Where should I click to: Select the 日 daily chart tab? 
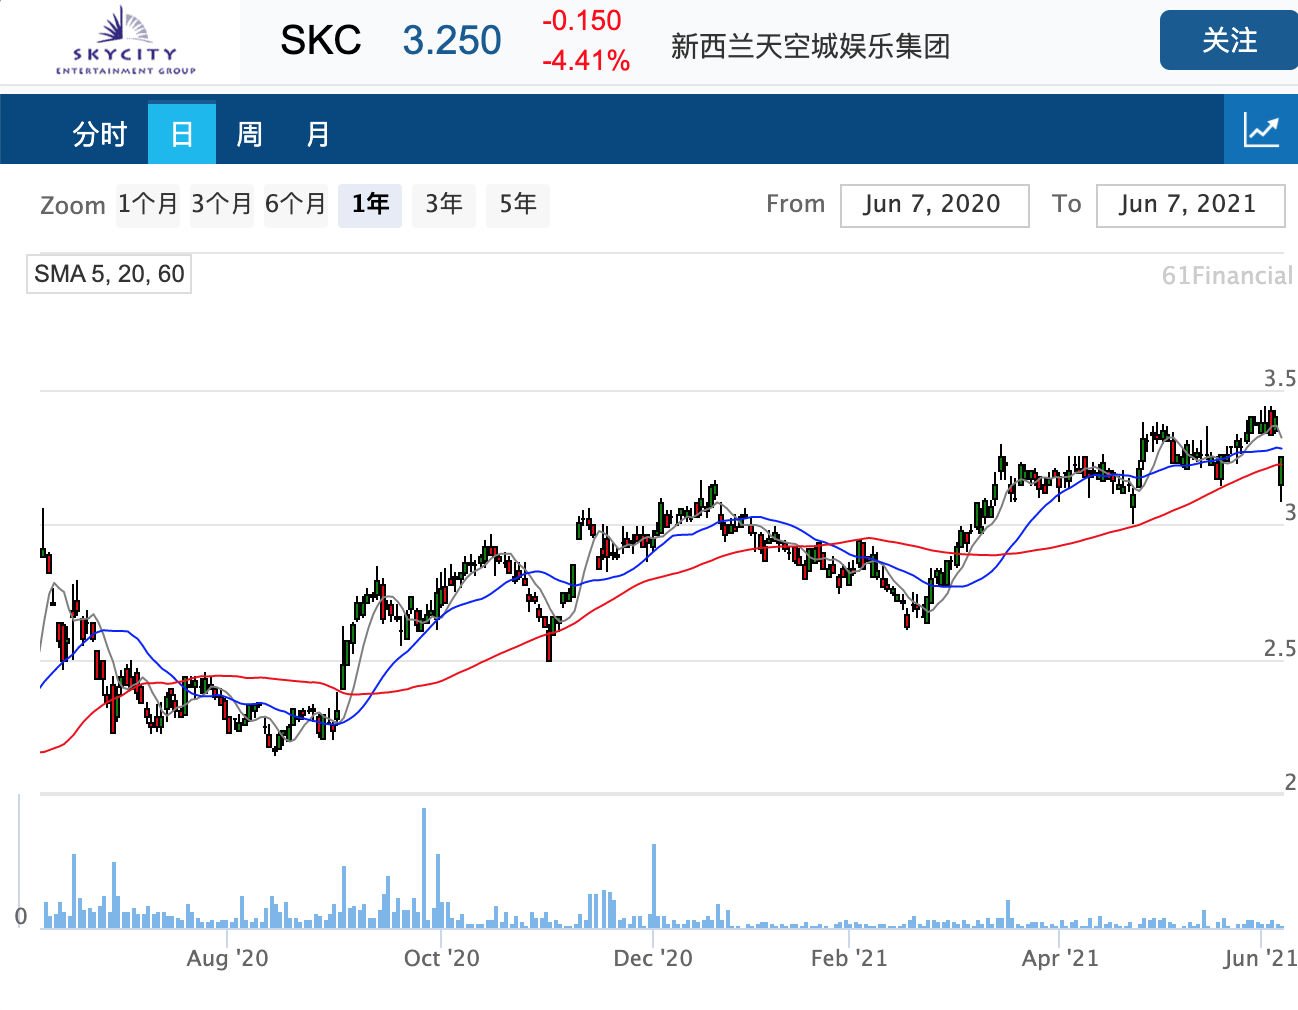(182, 133)
